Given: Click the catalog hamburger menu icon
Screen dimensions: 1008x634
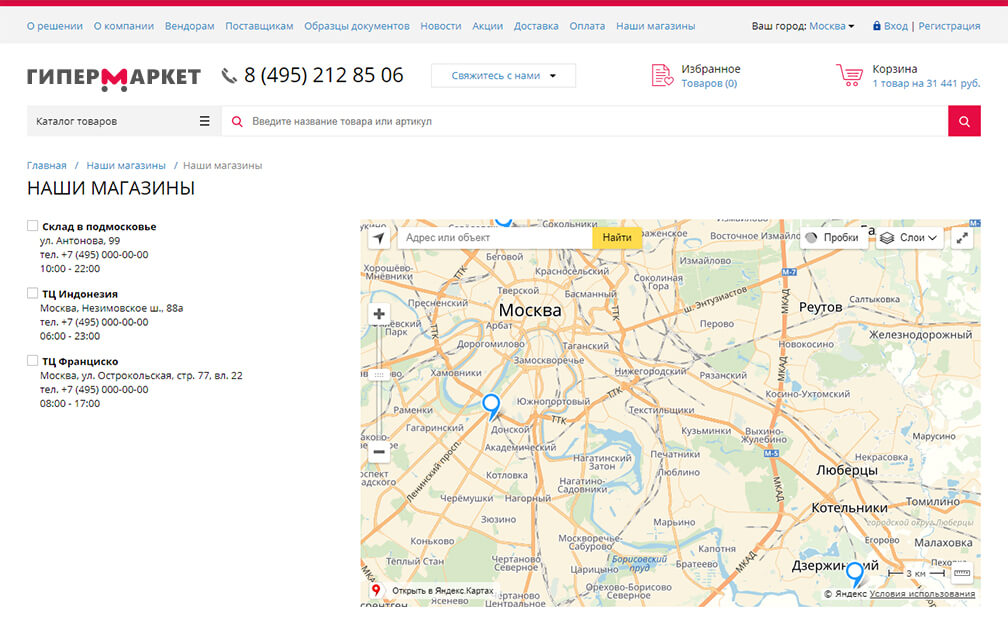Looking at the screenshot, I should pos(204,121).
